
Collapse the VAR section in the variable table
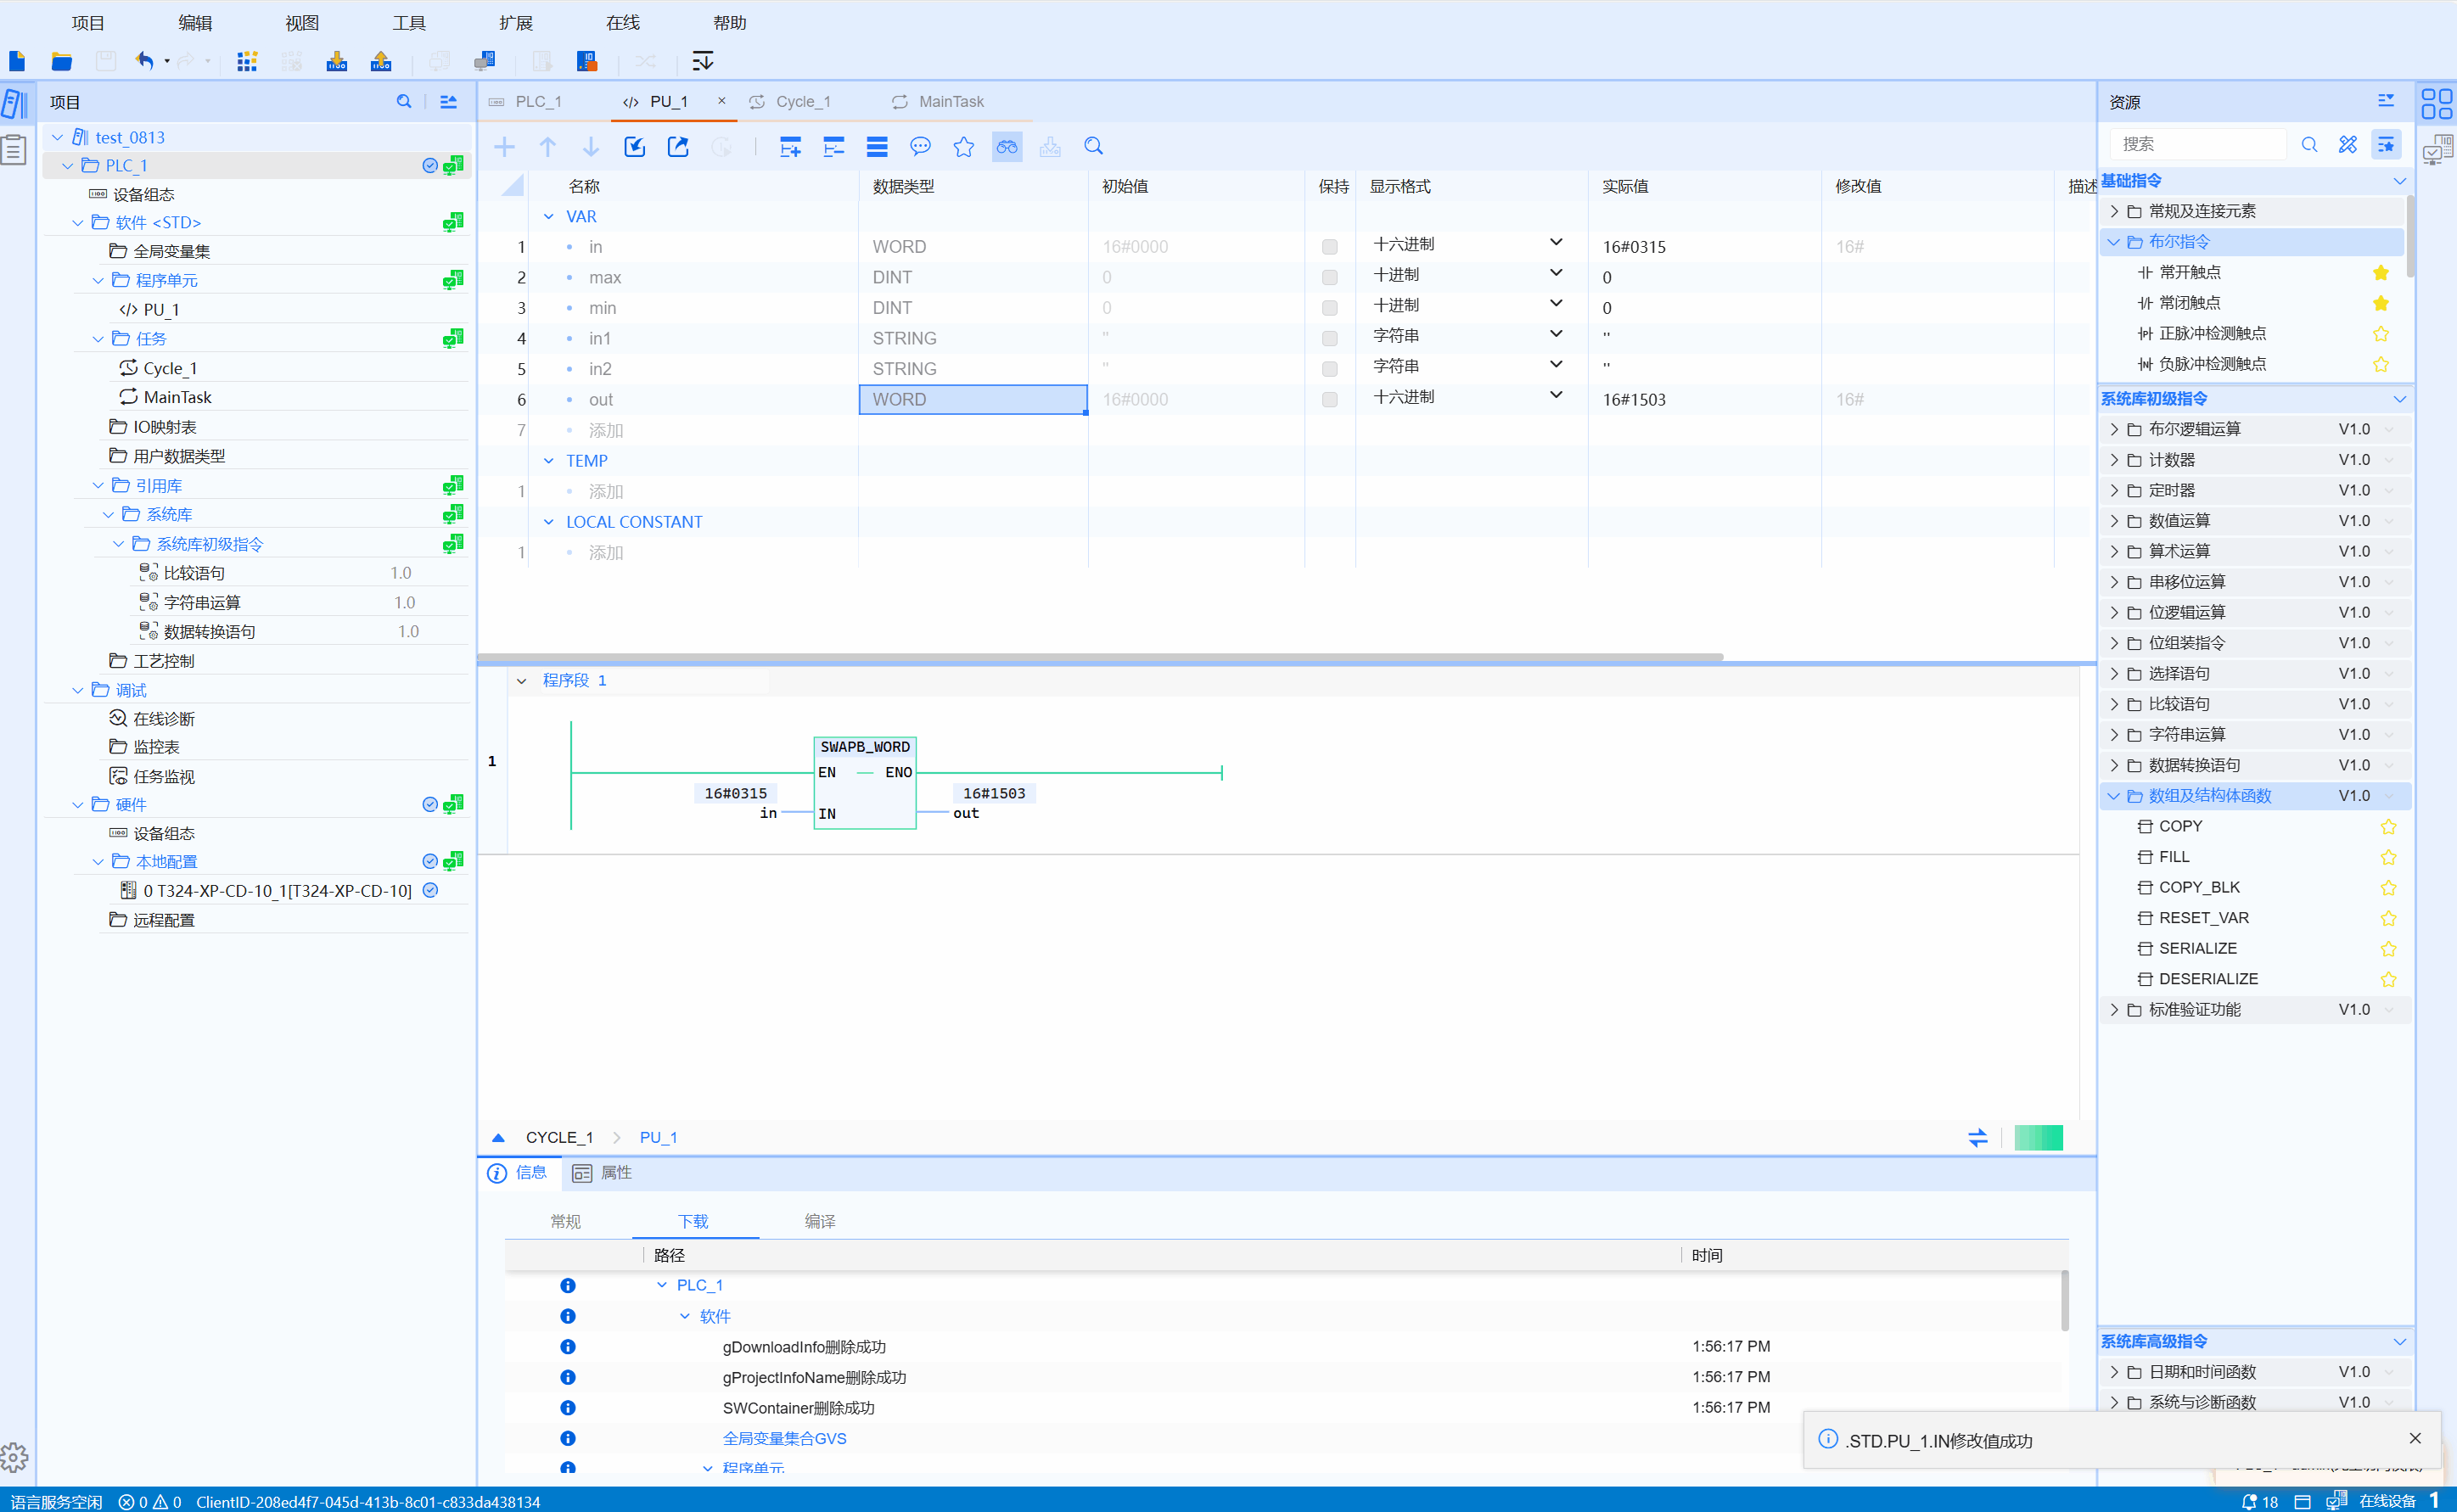[x=549, y=216]
